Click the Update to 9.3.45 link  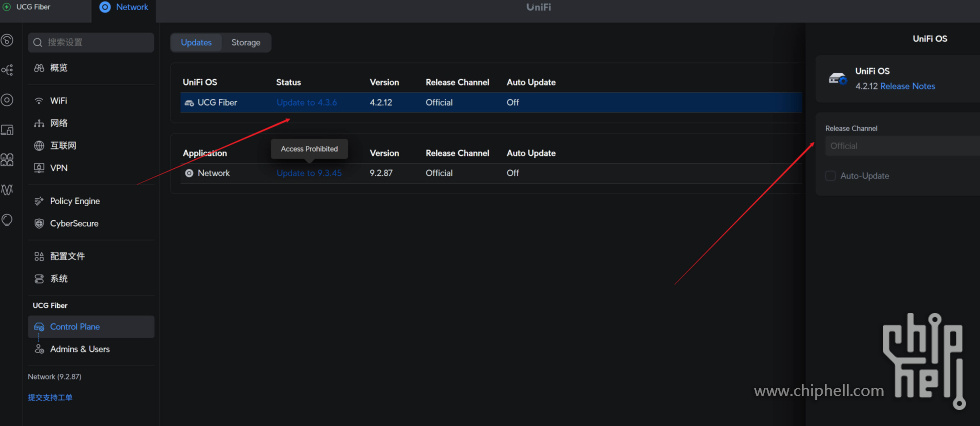(309, 173)
